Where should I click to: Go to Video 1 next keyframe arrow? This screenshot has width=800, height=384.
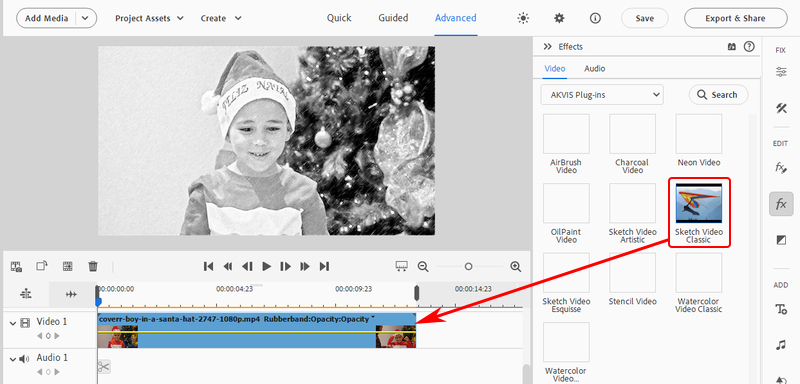coord(57,336)
